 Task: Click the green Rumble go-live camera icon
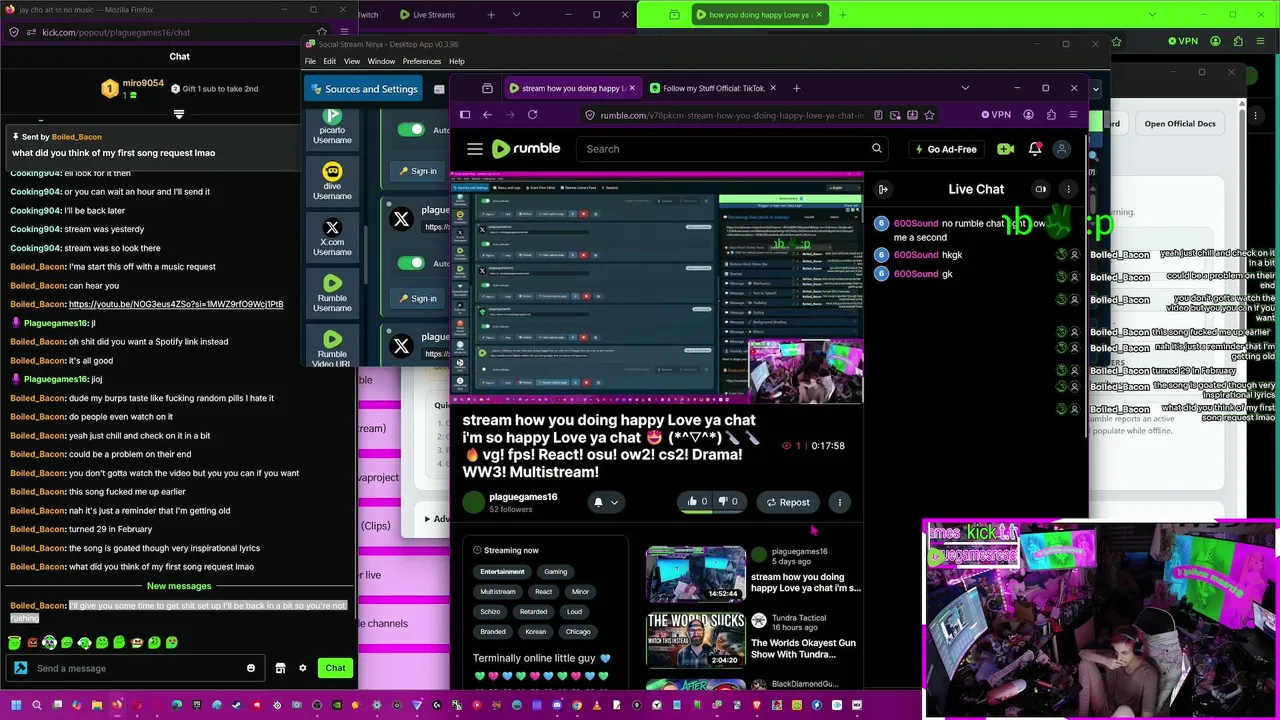pyautogui.click(x=1006, y=149)
